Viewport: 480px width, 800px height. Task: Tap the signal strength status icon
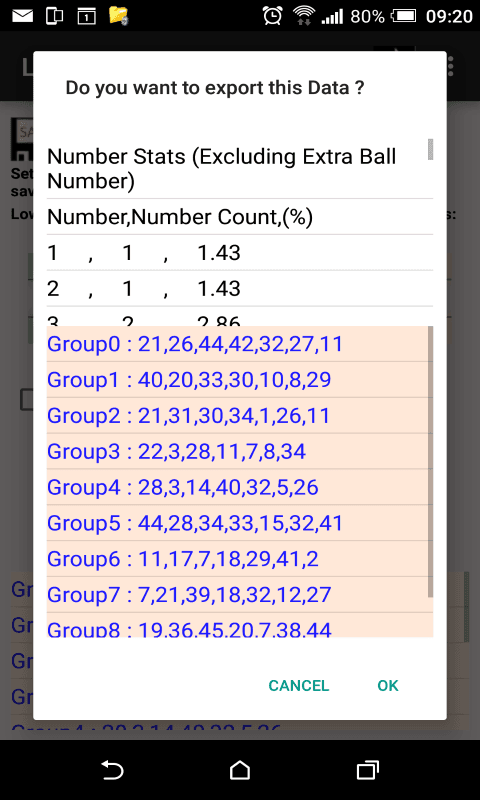pos(332,17)
